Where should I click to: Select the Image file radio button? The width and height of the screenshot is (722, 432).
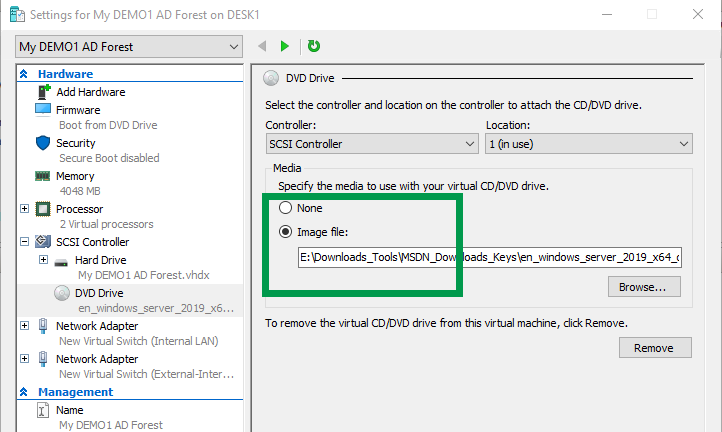(x=286, y=232)
